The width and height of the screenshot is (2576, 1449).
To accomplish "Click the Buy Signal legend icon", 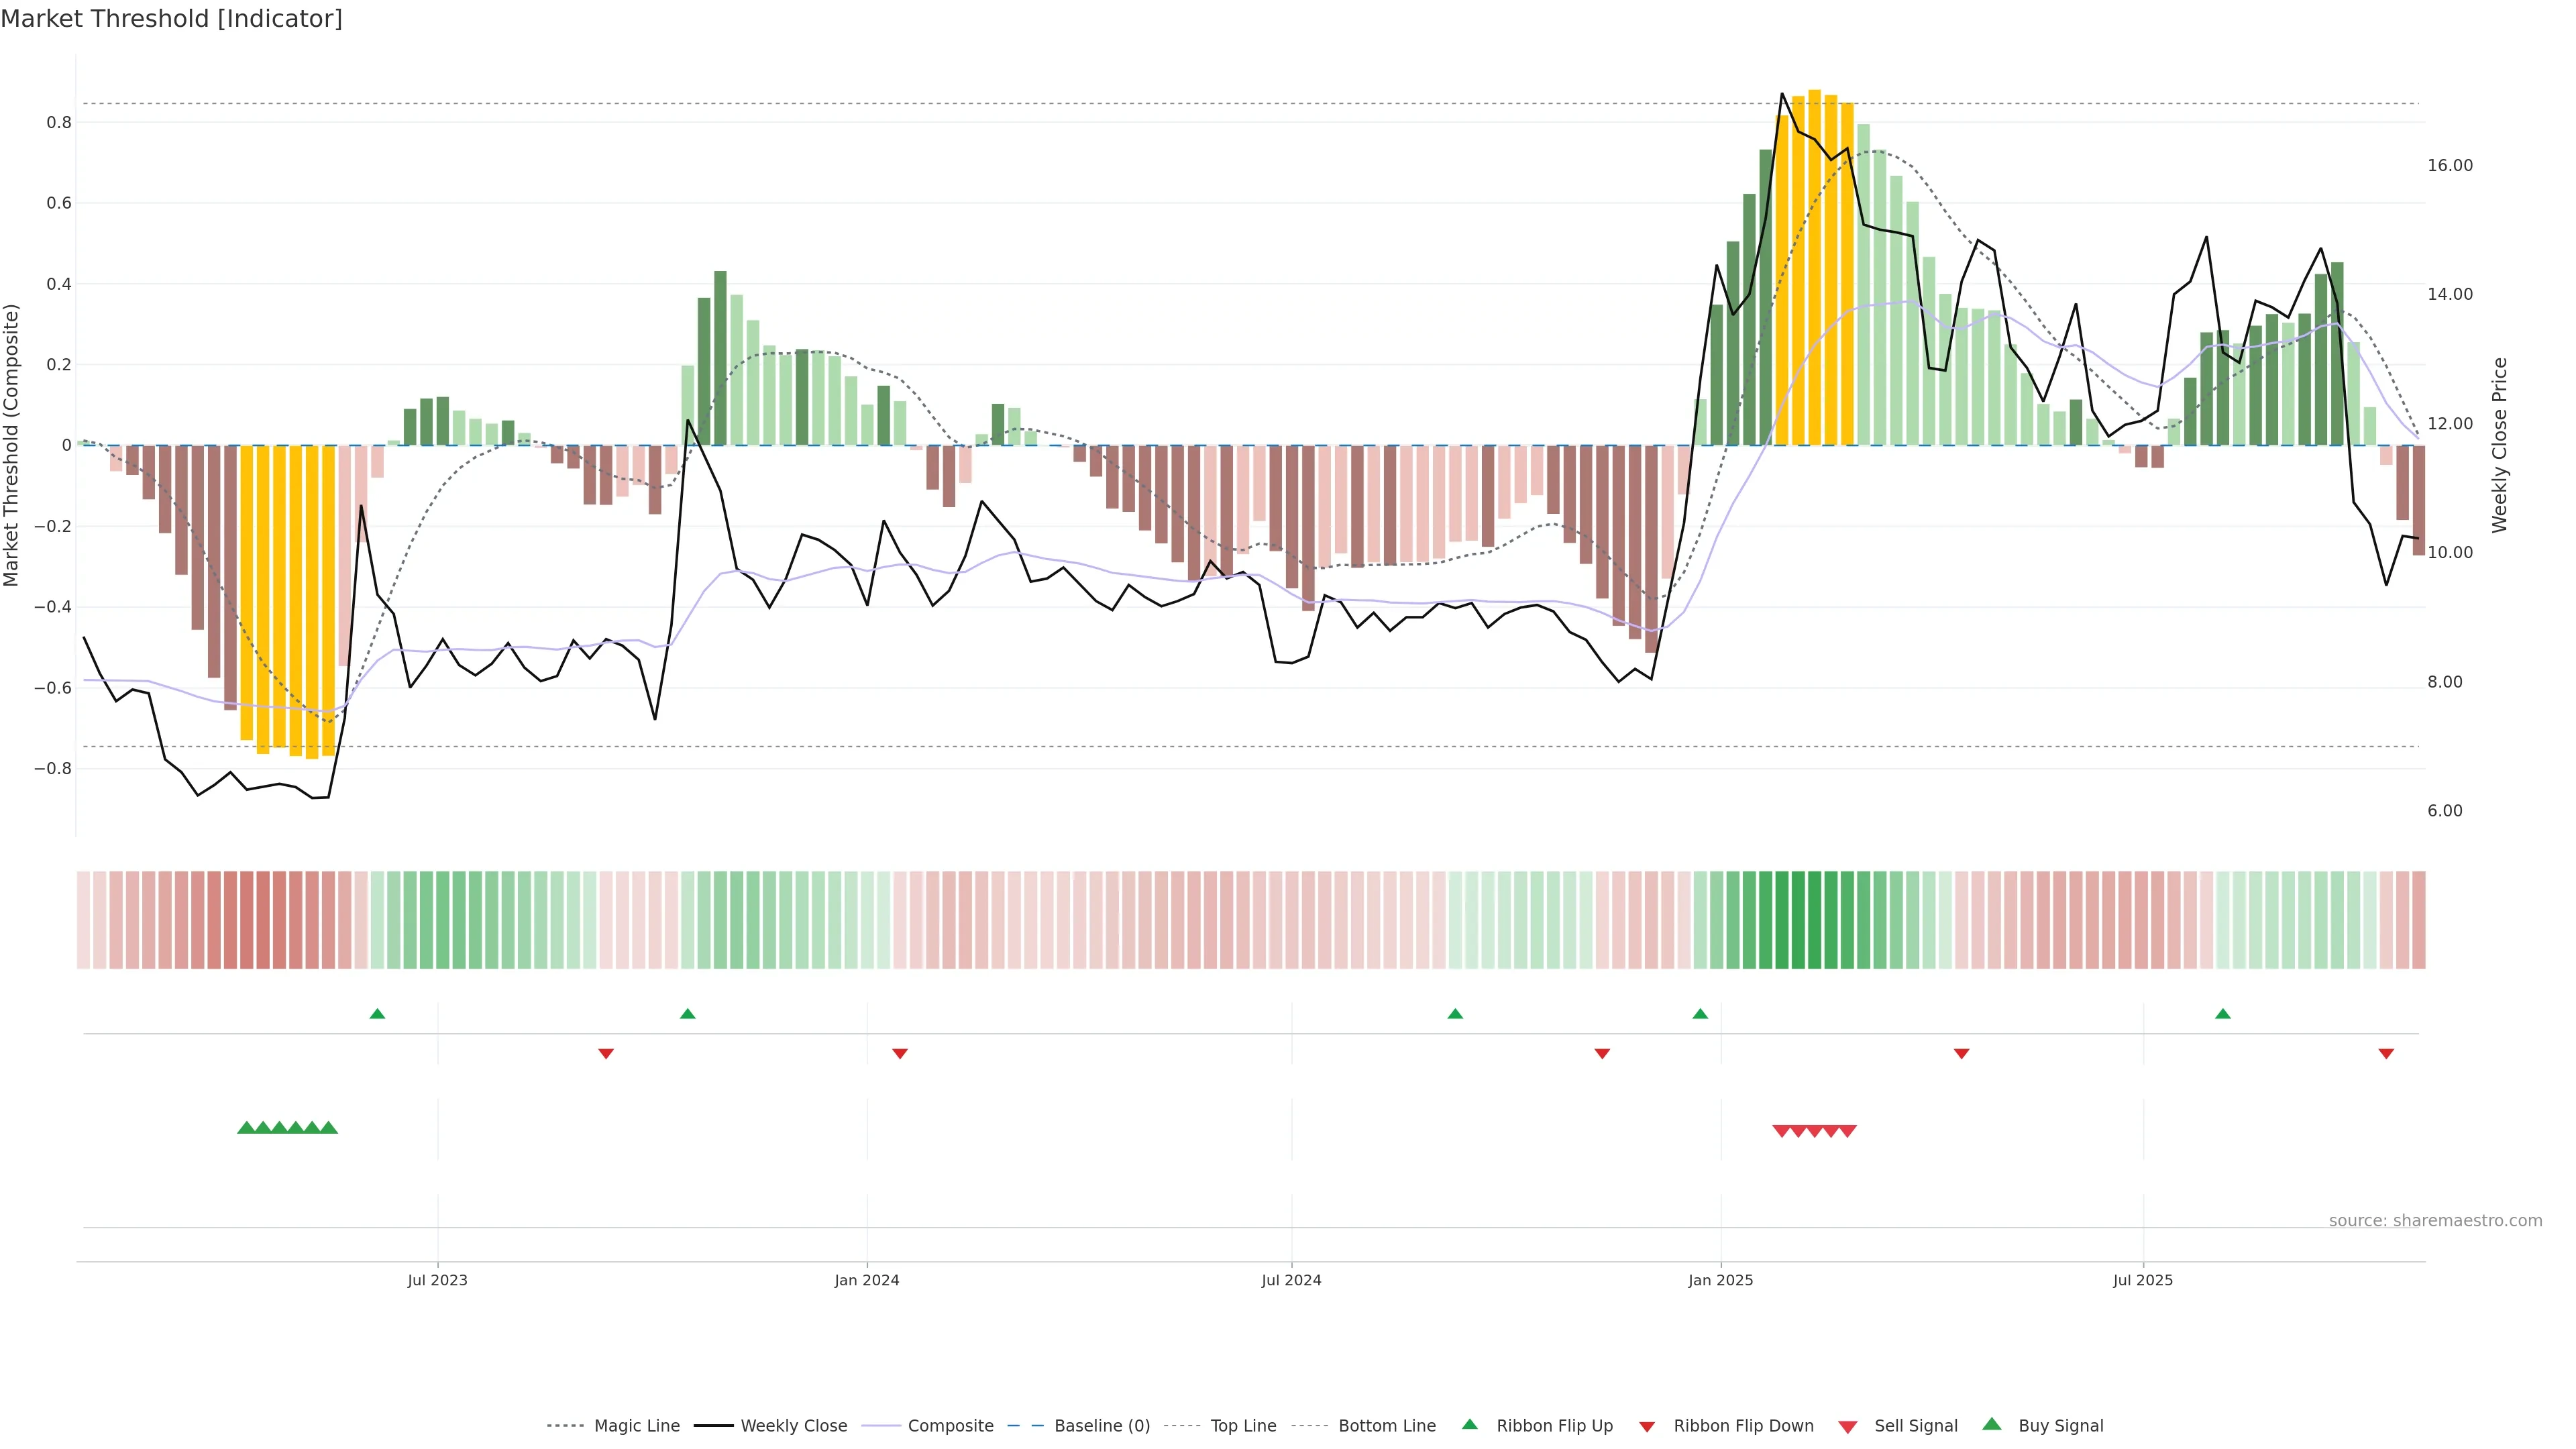I will [x=1991, y=1425].
